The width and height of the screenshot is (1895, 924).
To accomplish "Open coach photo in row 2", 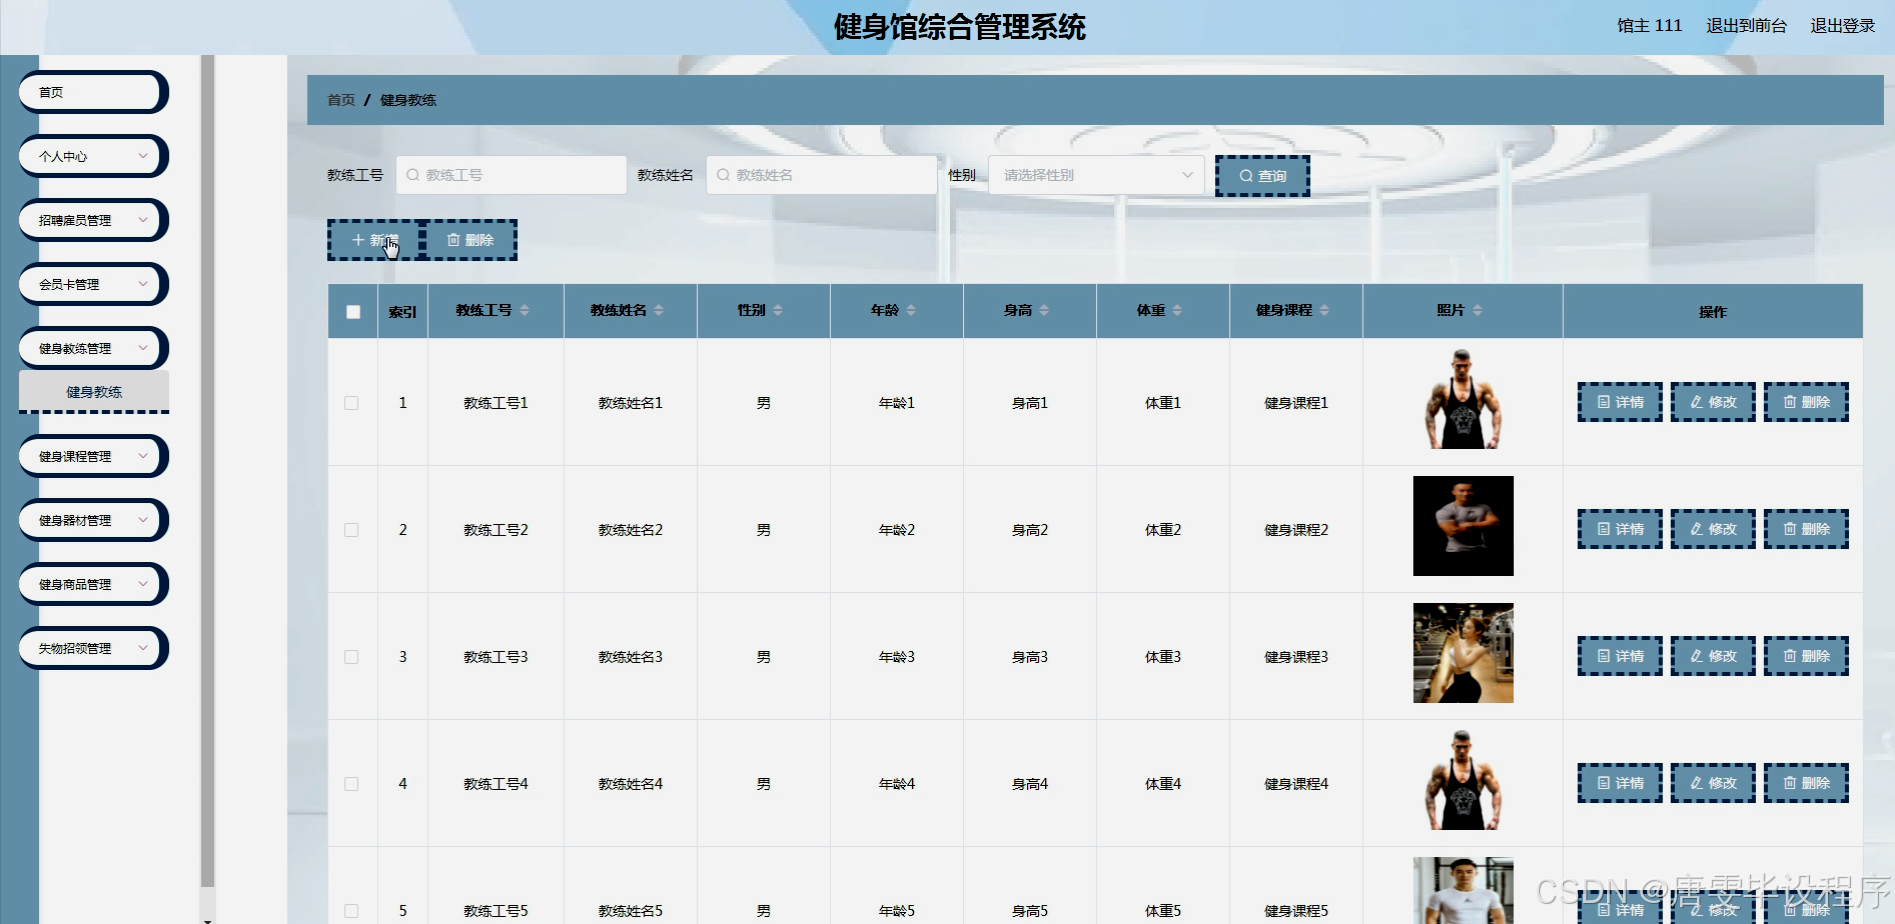I will coord(1463,526).
